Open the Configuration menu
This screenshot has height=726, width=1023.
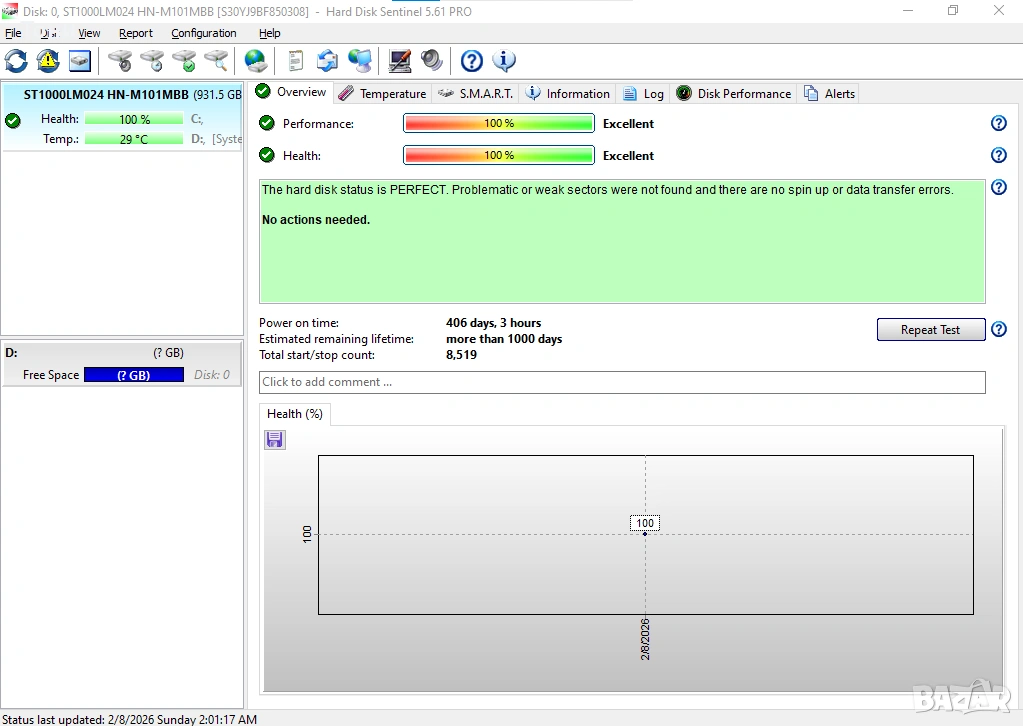click(203, 33)
